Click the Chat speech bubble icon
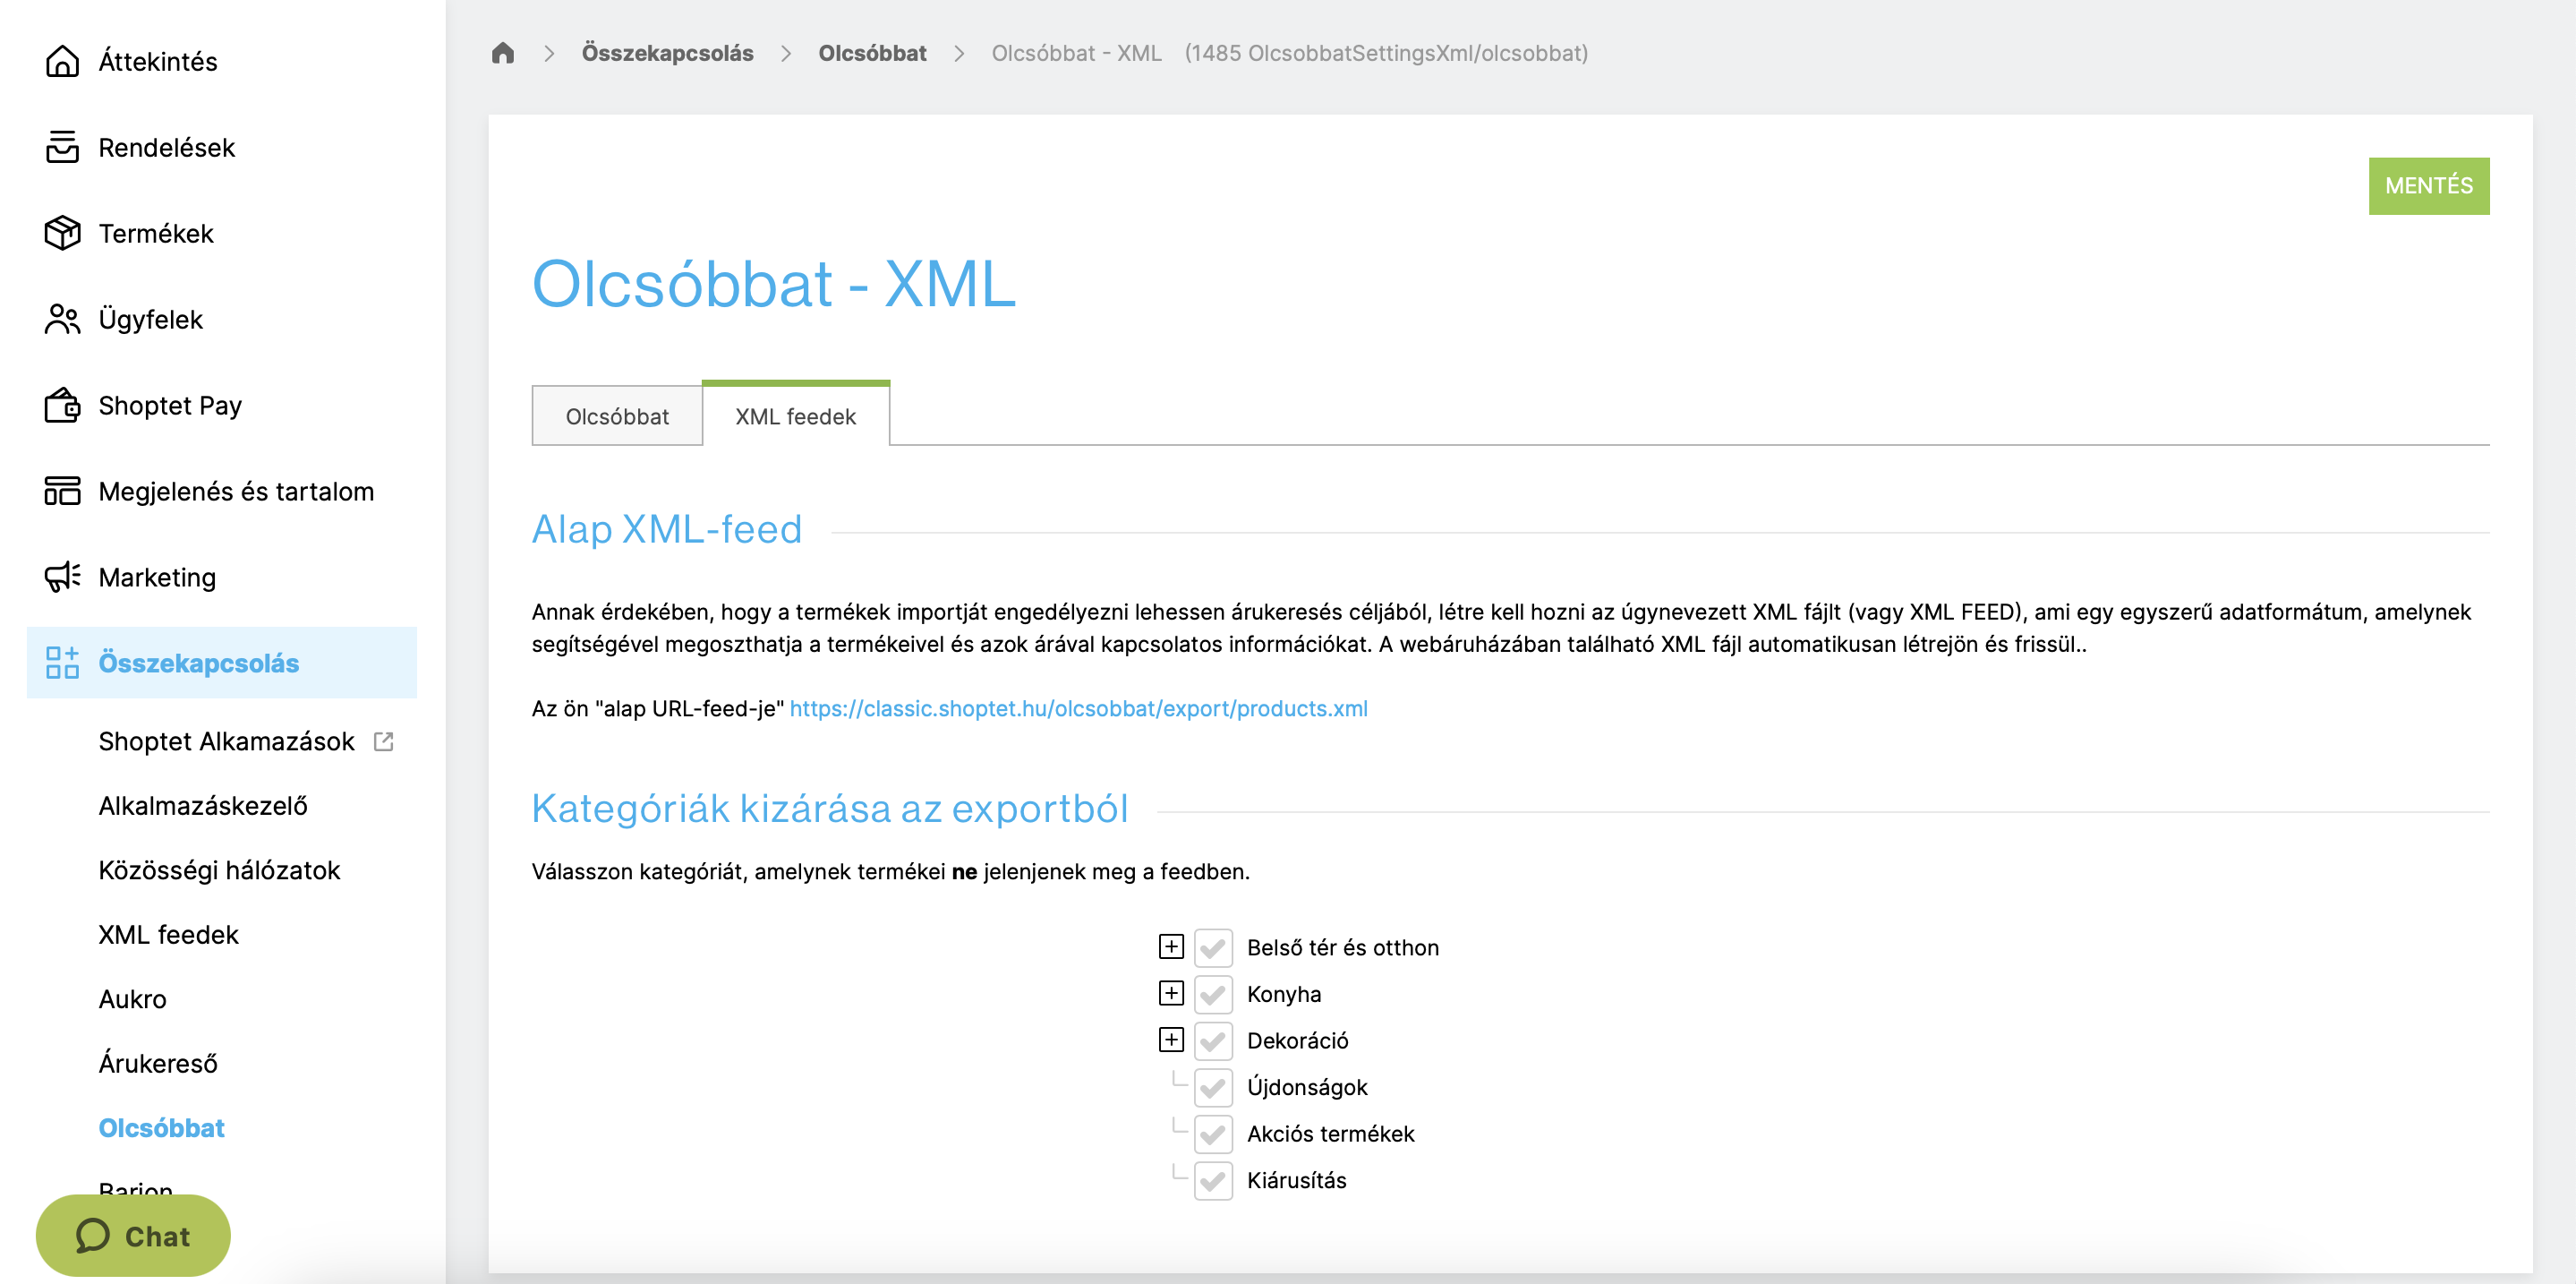This screenshot has width=2576, height=1284. [93, 1236]
